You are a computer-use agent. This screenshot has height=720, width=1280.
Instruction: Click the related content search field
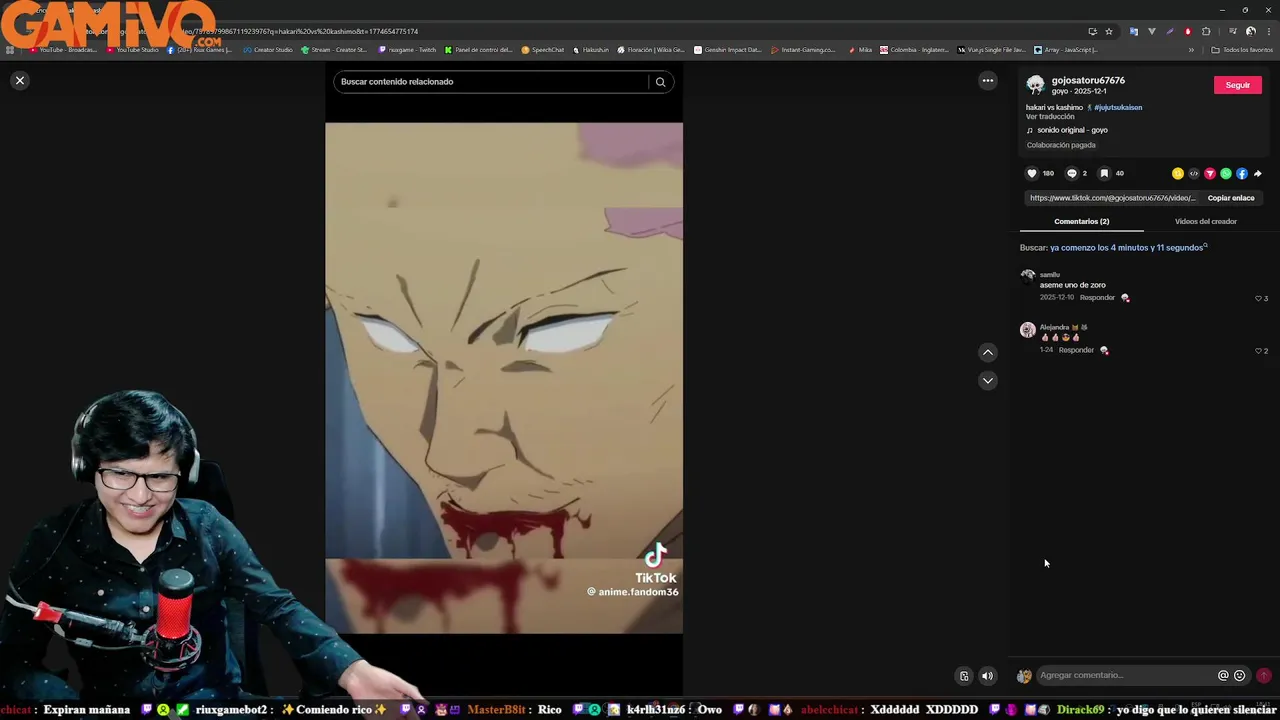click(491, 82)
